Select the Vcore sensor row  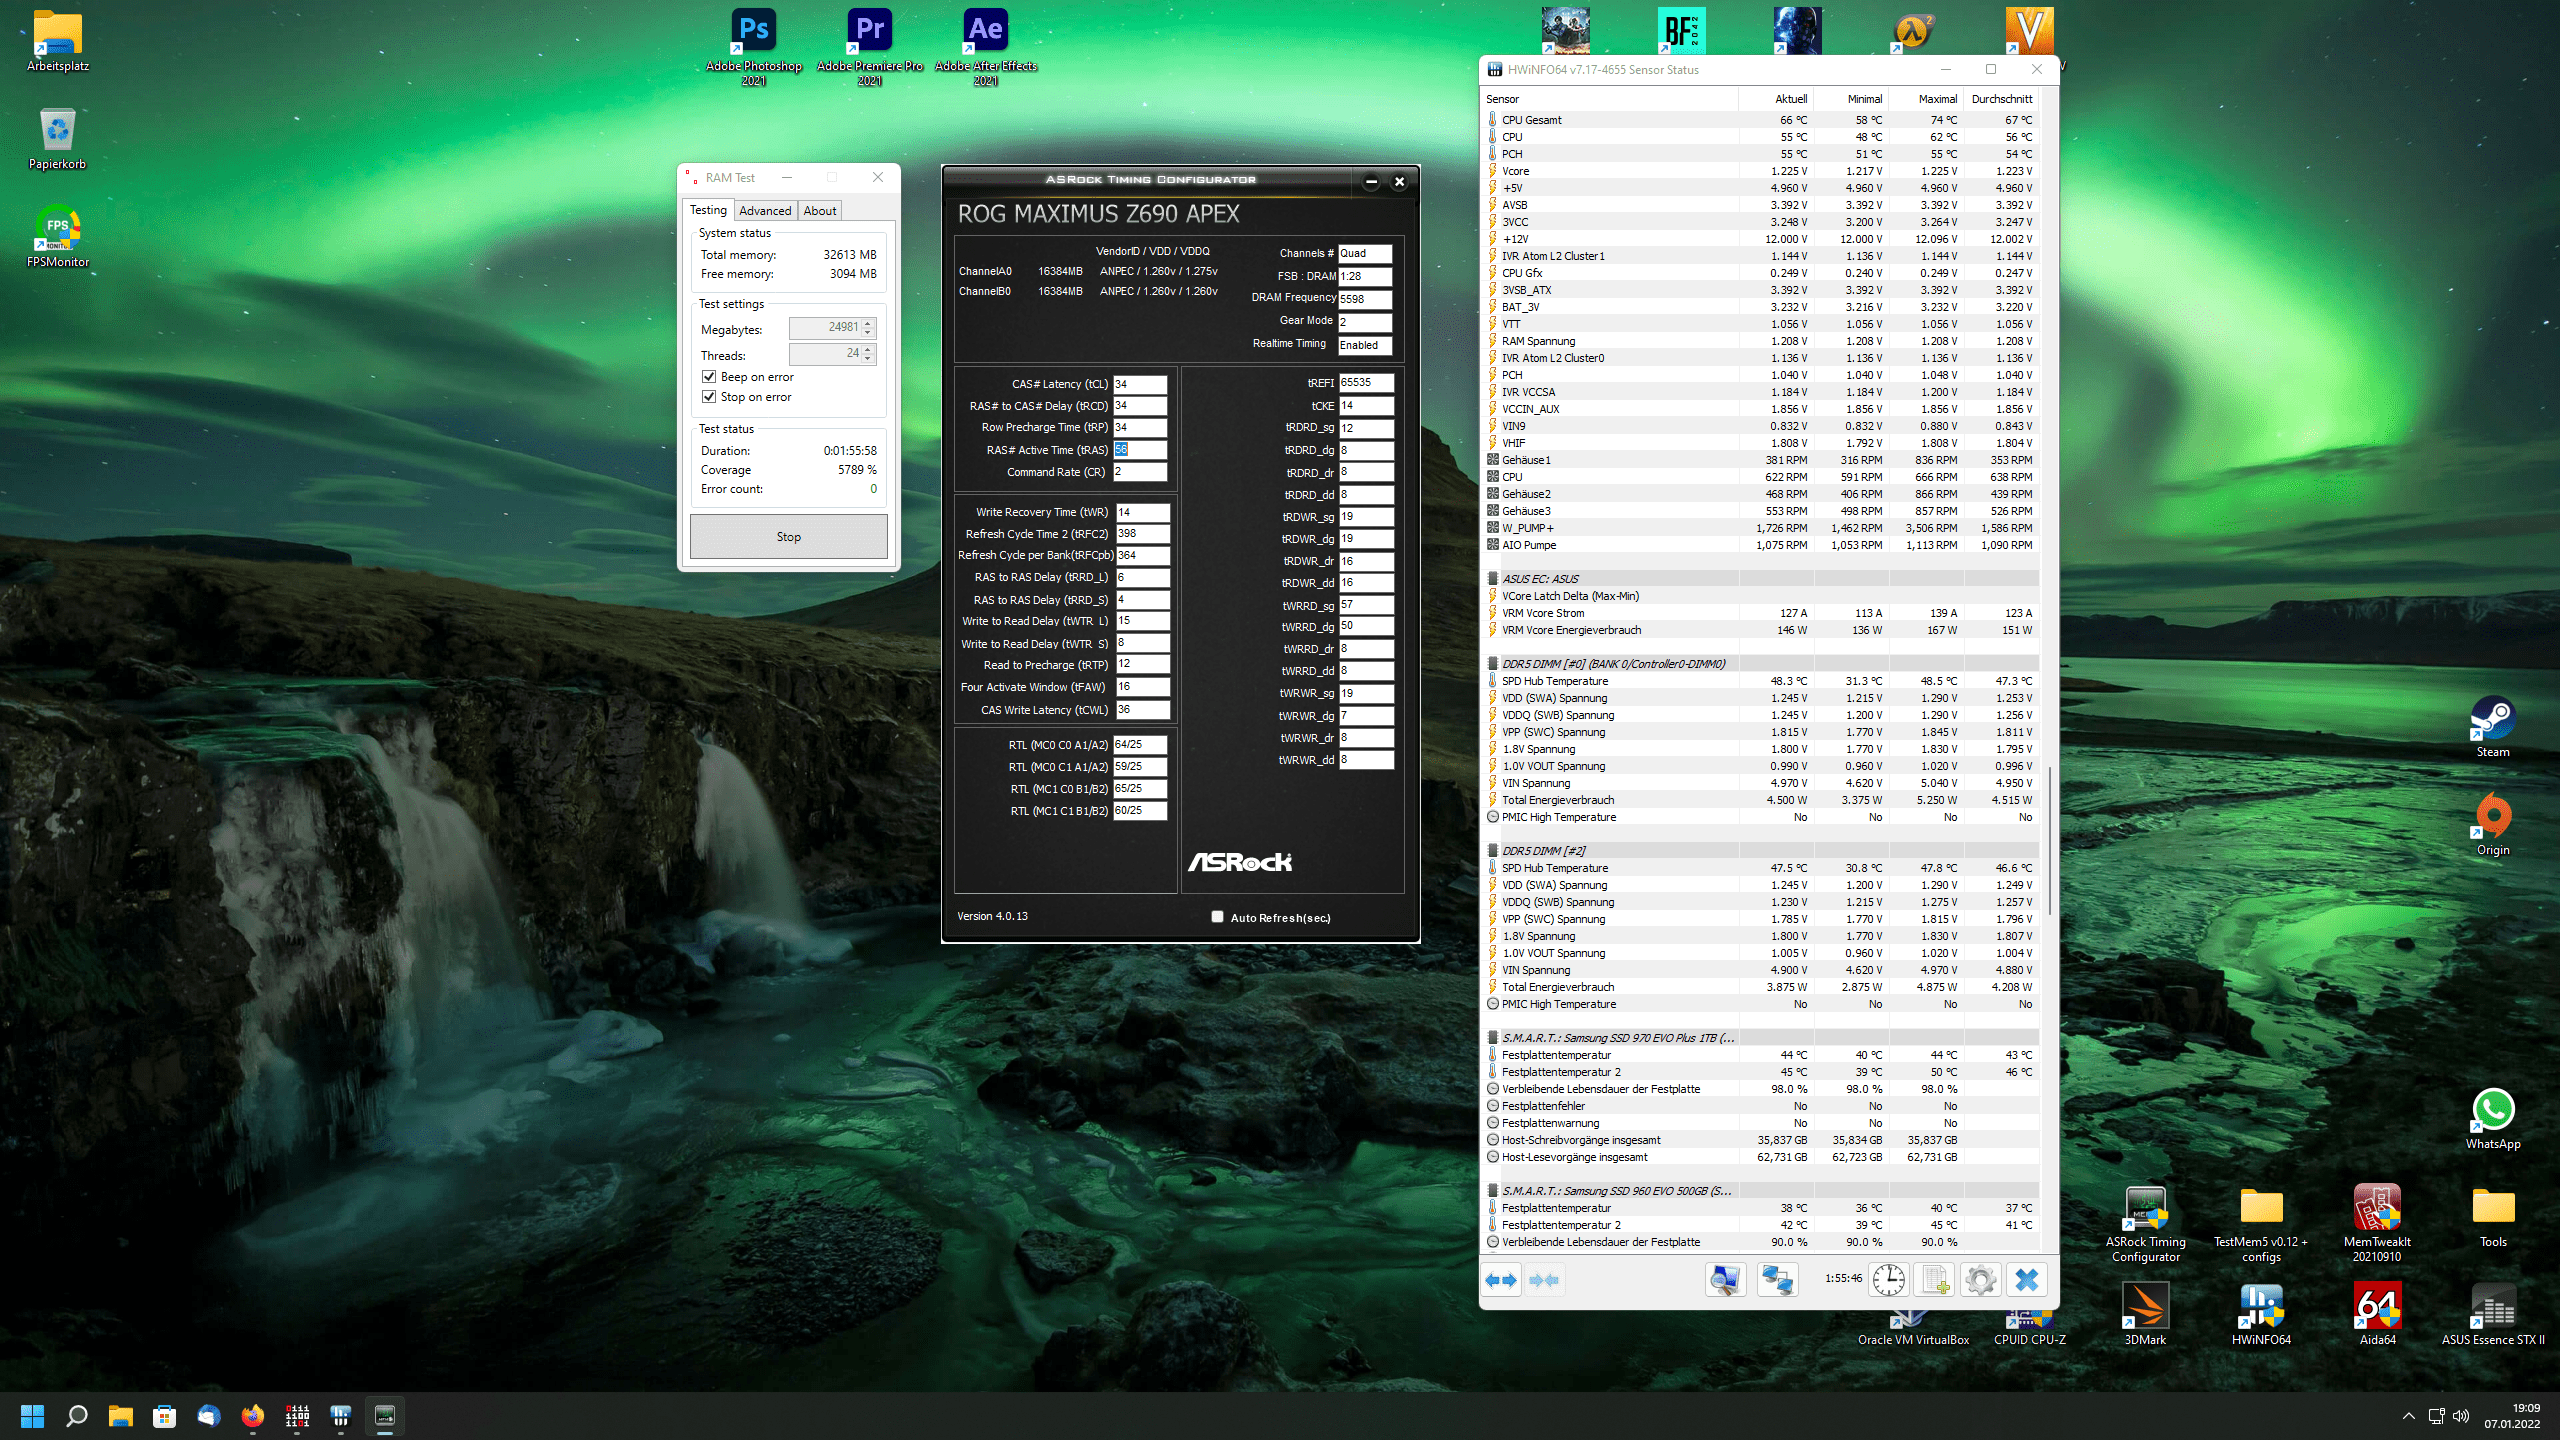(x=1760, y=171)
